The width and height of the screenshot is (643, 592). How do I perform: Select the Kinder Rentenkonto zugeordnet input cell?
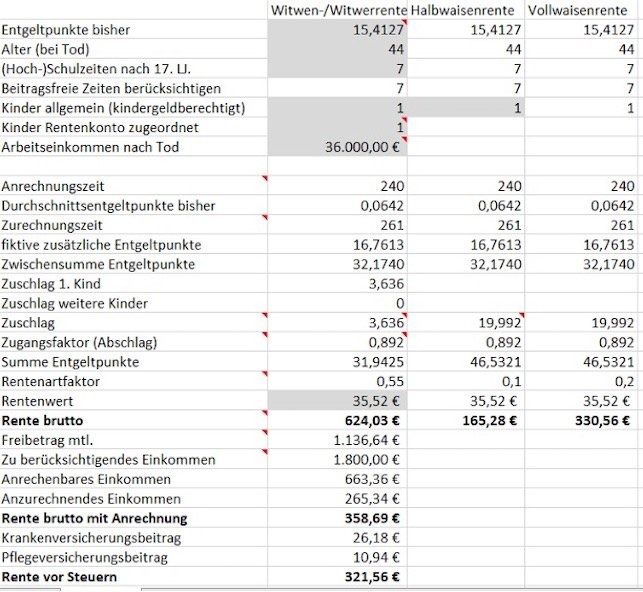[x=340, y=128]
